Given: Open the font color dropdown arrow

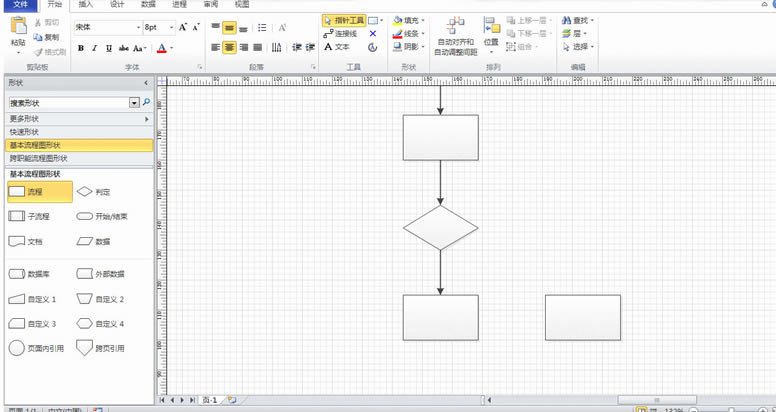Looking at the screenshot, I should pos(172,48).
